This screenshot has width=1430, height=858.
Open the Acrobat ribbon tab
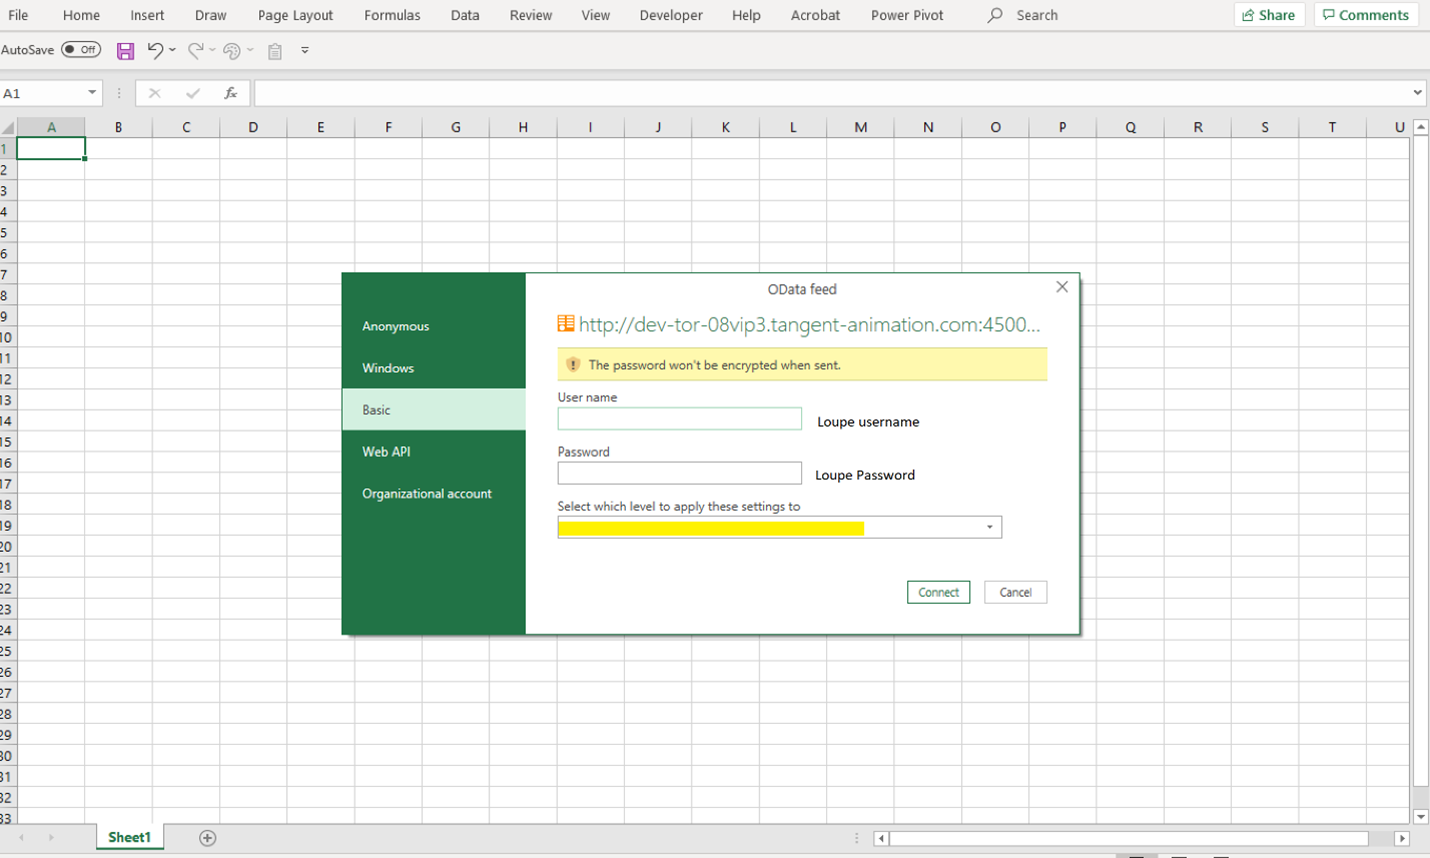(x=815, y=15)
